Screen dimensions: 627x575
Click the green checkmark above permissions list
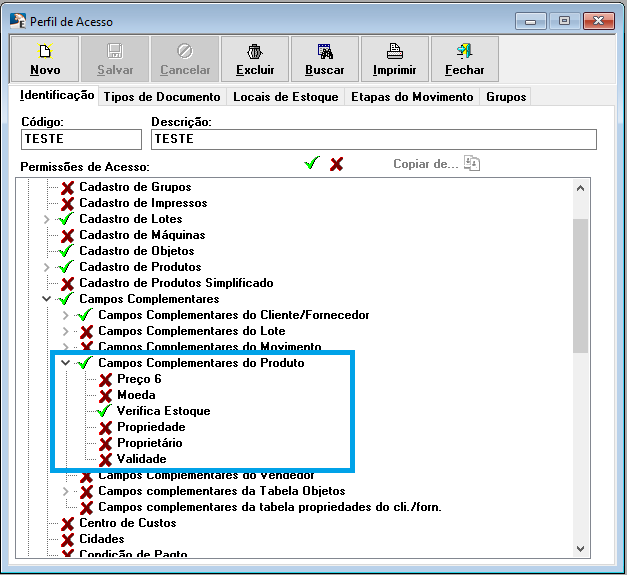(x=312, y=164)
